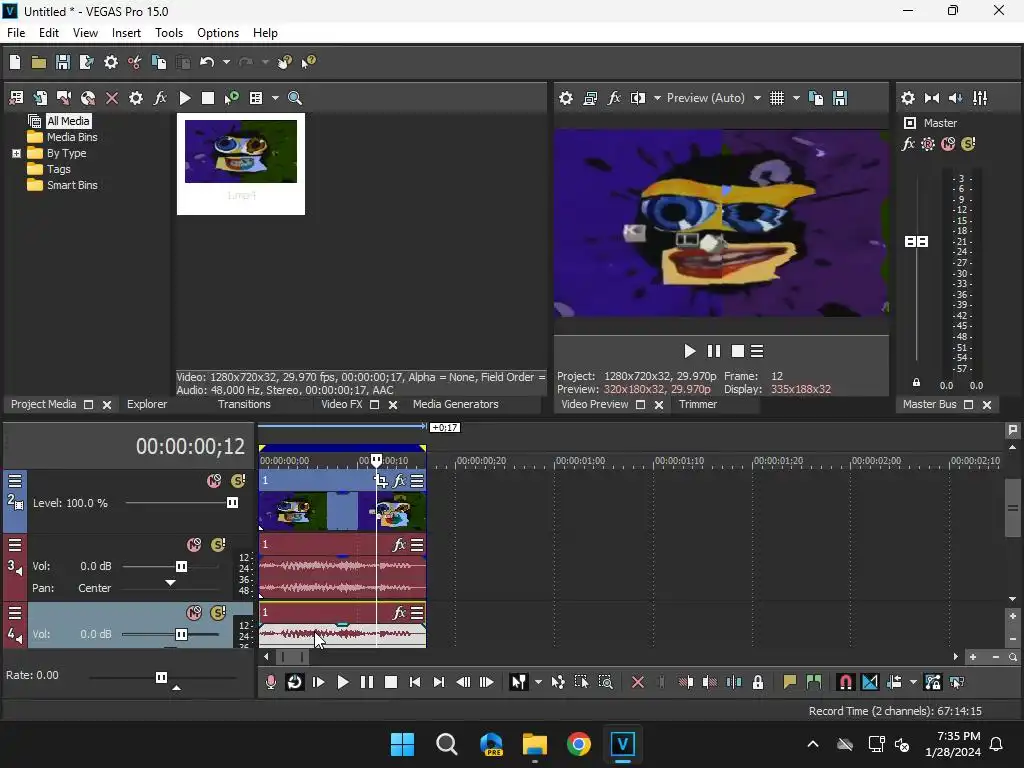Stop media preview in Project Media
The height and width of the screenshot is (768, 1024).
(208, 98)
